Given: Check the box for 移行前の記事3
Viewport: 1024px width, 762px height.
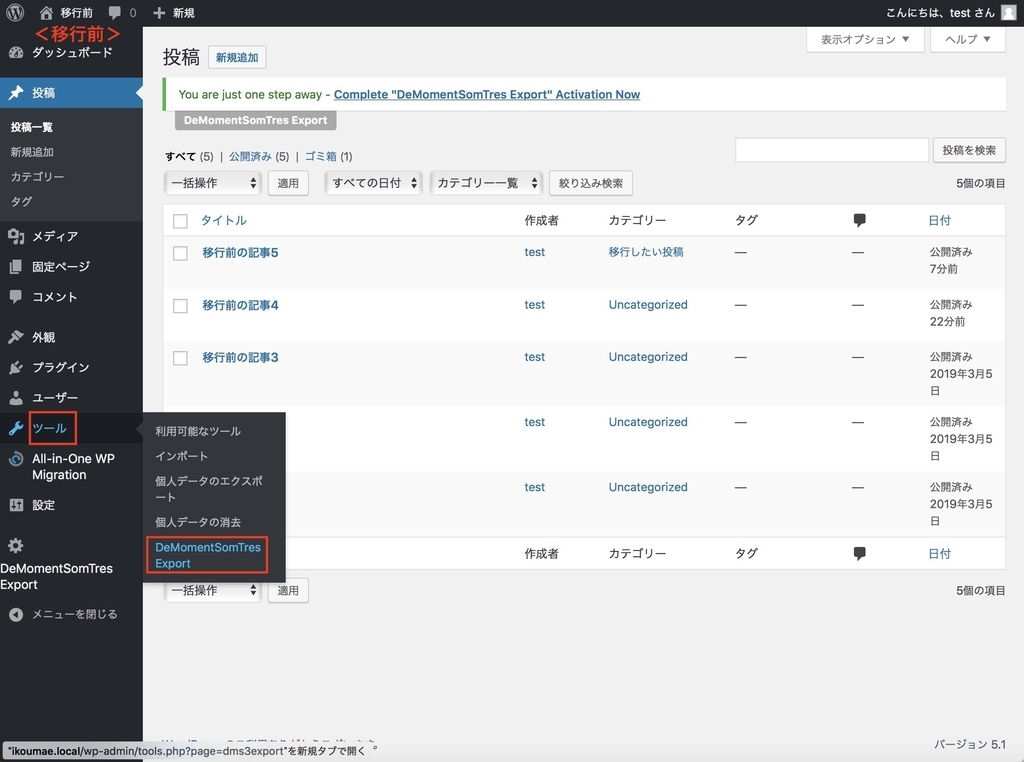Looking at the screenshot, I should 180,358.
